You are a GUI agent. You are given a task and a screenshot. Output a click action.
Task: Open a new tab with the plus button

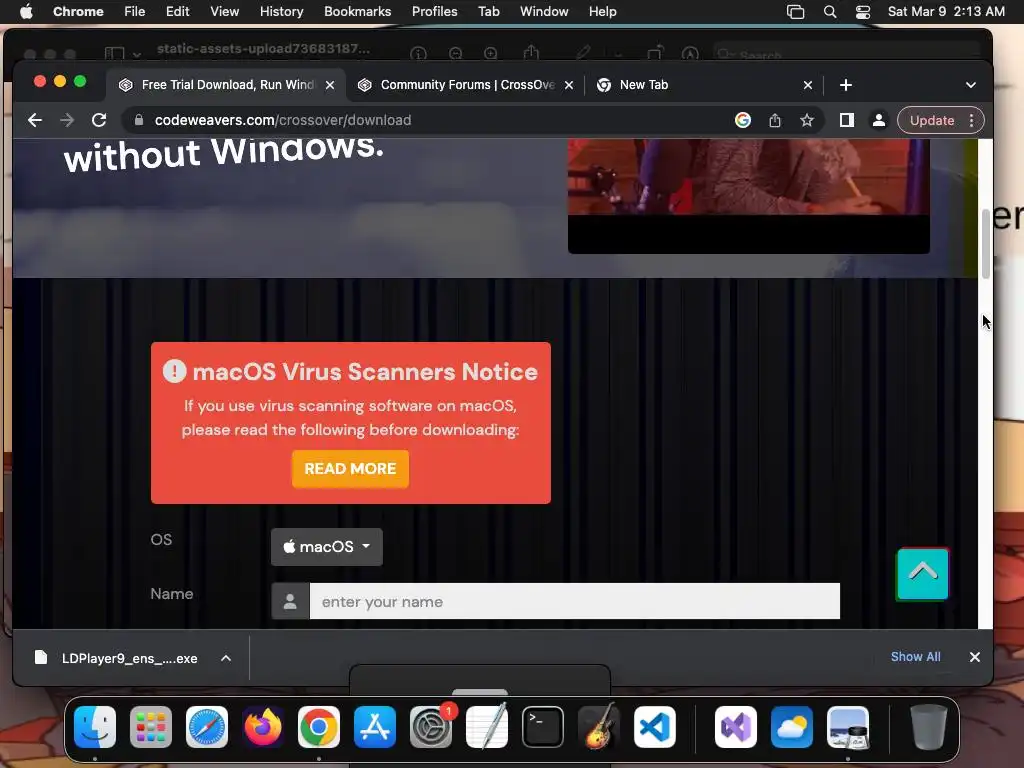point(846,85)
